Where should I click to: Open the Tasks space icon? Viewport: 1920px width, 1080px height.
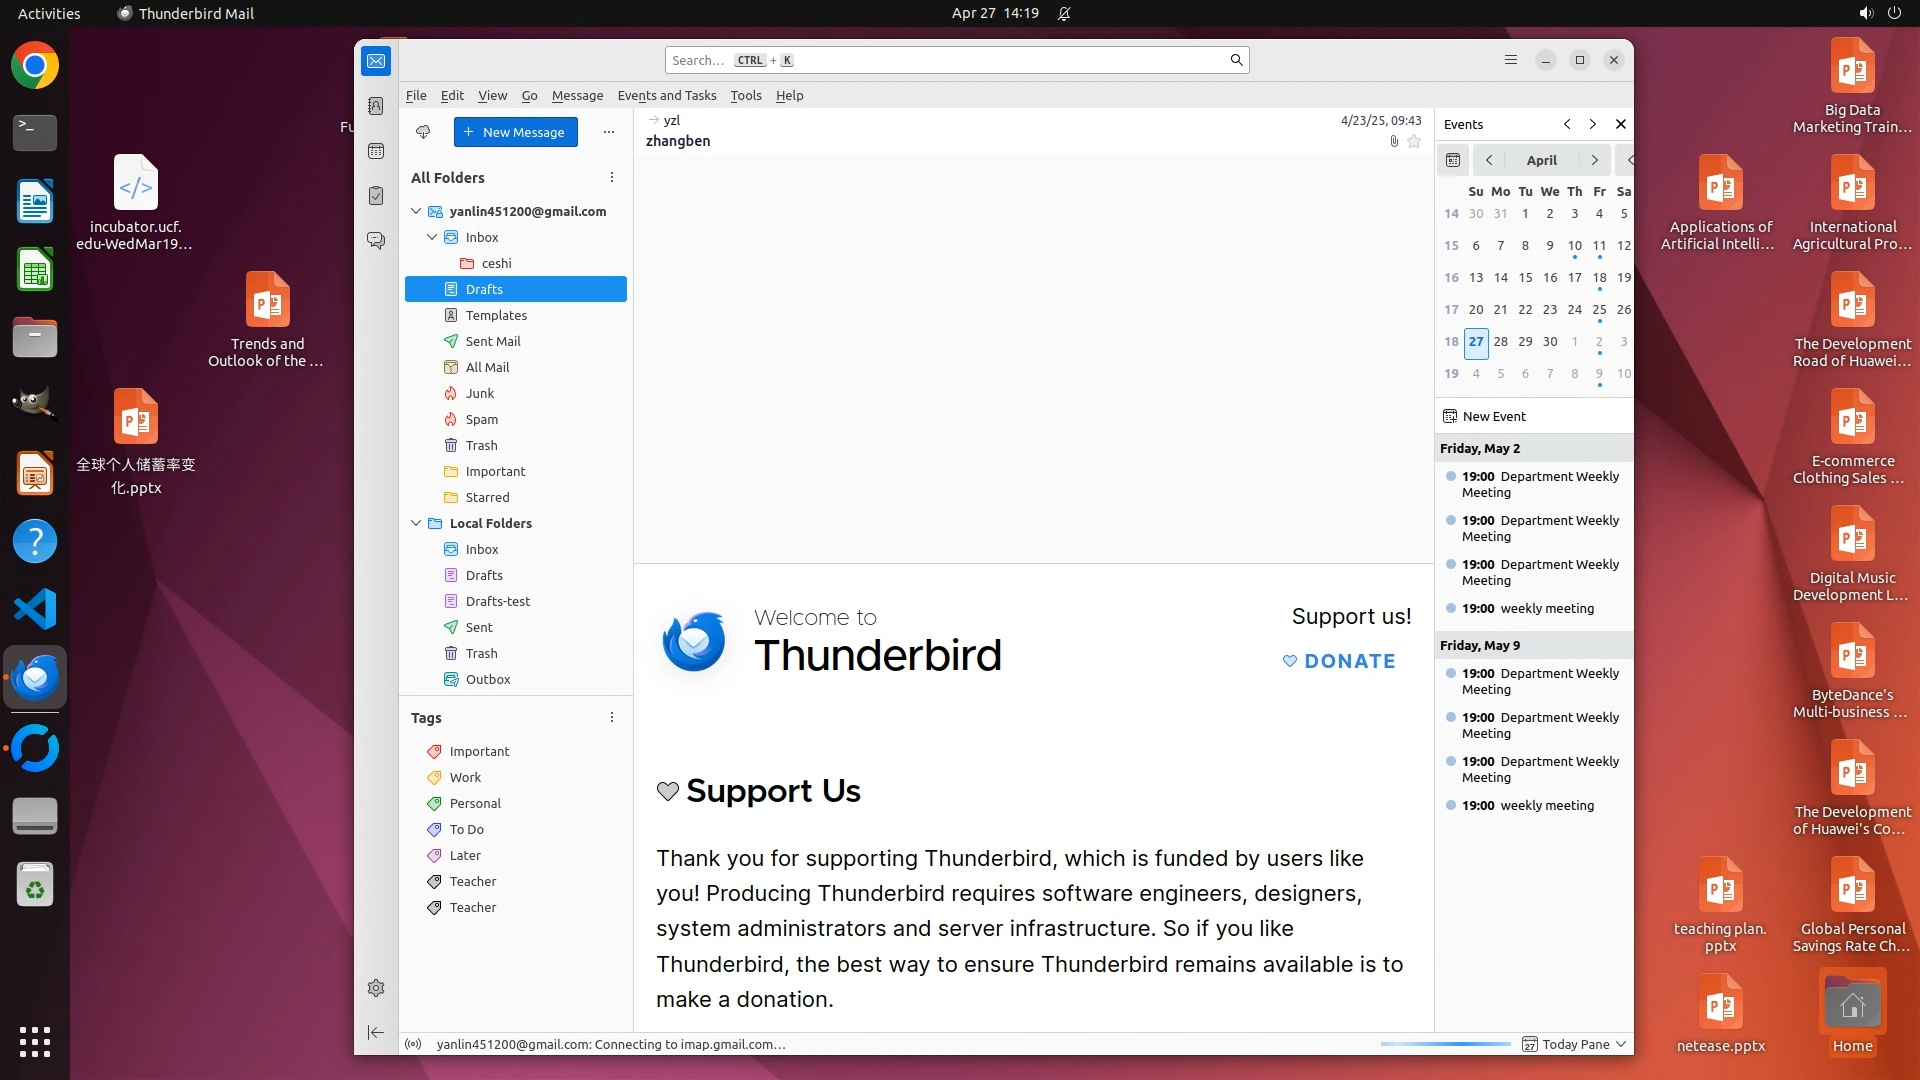pos(376,196)
